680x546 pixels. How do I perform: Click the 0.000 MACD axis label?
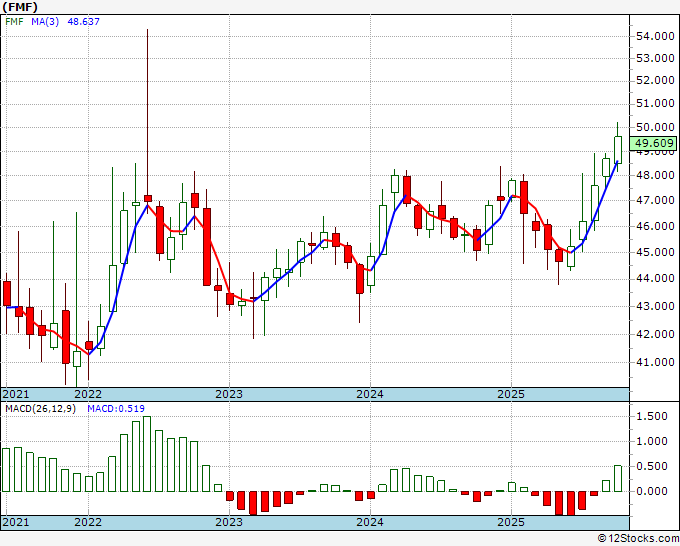[652, 491]
